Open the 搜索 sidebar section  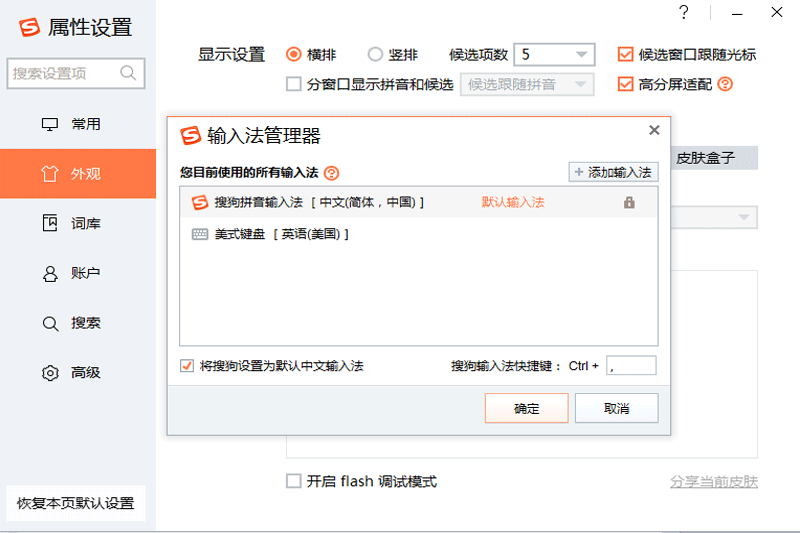tap(78, 323)
